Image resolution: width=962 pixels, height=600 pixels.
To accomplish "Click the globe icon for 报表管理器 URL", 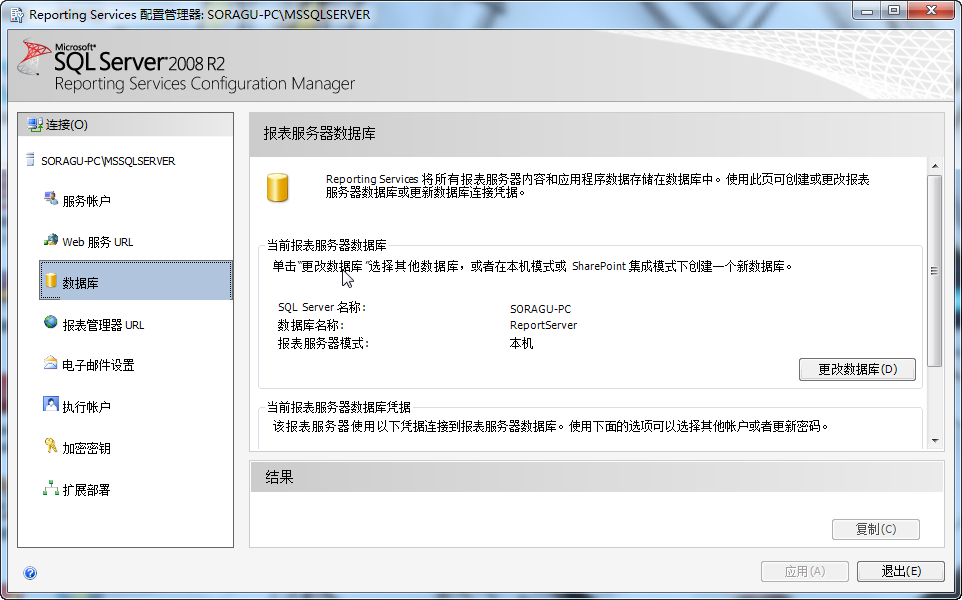I will [x=51, y=322].
